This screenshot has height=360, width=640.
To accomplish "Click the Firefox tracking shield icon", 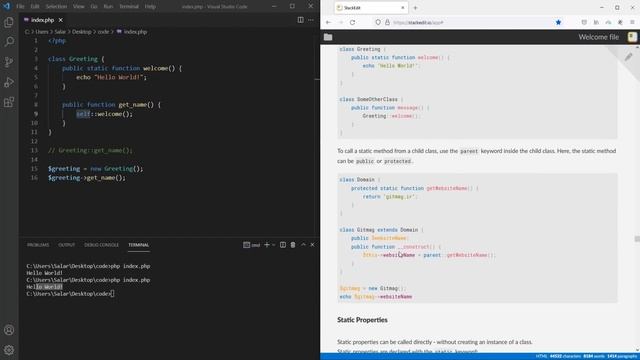I will pos(378,22).
